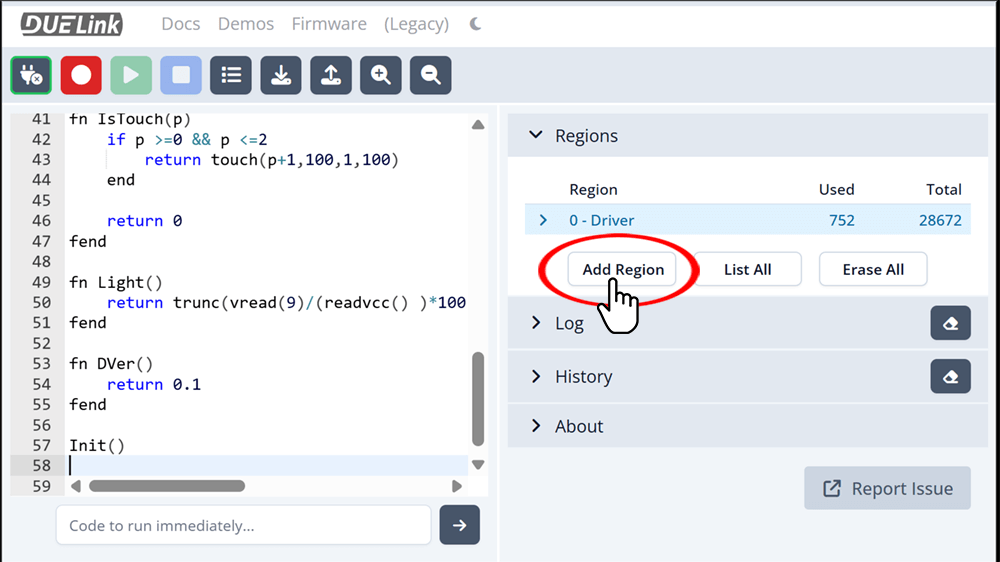Image resolution: width=1000 pixels, height=562 pixels.
Task: Zoom in with magnifier plus icon
Action: point(381,75)
